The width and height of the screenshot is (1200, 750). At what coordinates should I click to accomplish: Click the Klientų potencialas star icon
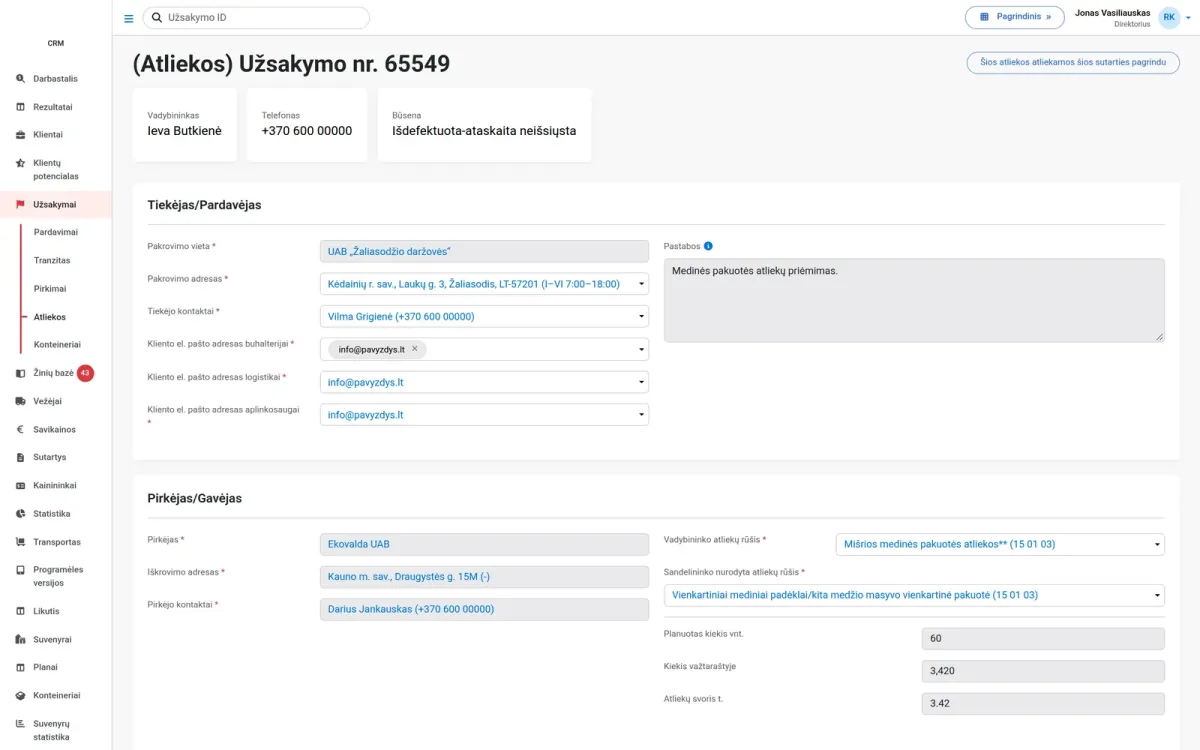click(x=20, y=162)
